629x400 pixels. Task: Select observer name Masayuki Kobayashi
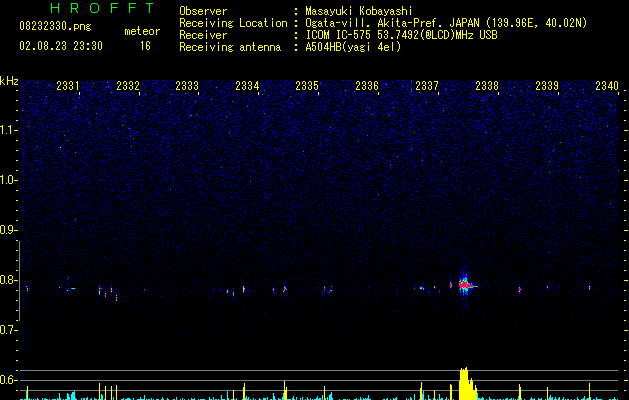[358, 11]
